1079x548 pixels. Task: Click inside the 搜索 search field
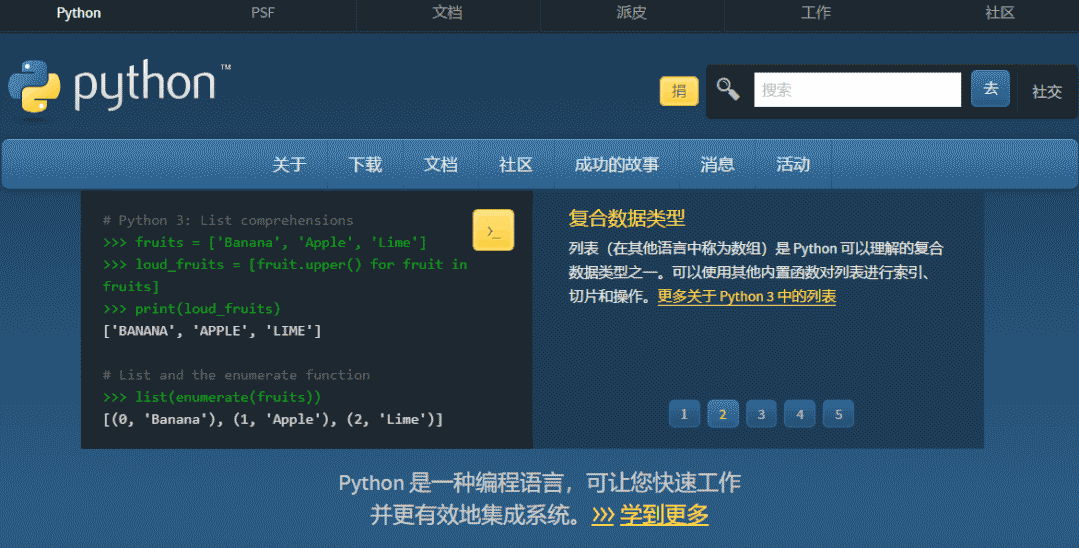[x=856, y=90]
